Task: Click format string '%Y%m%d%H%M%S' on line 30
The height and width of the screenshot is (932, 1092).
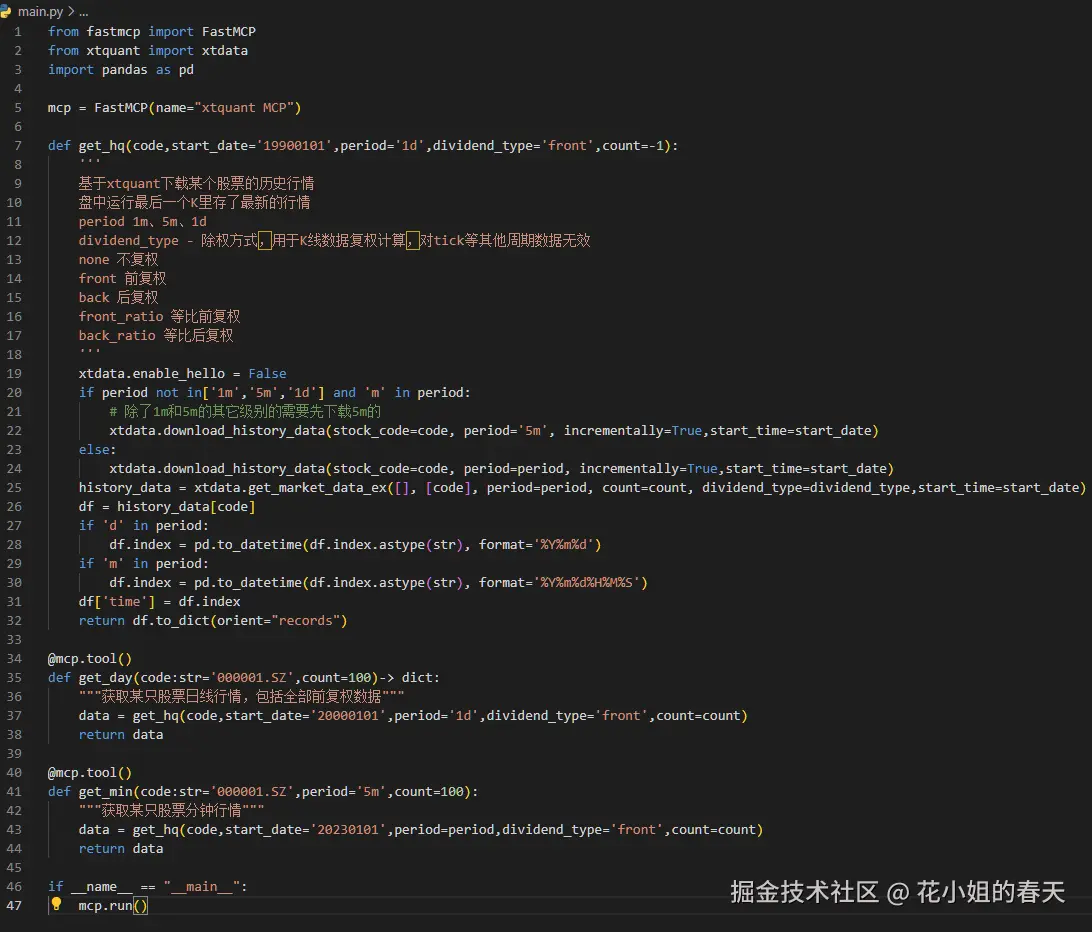Action: pyautogui.click(x=586, y=582)
